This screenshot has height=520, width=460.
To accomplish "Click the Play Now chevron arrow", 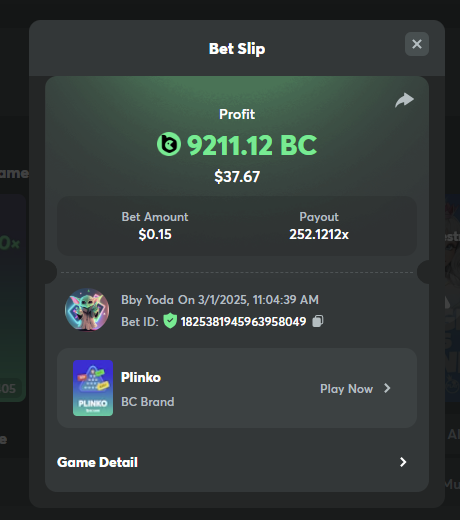I will (387, 388).
